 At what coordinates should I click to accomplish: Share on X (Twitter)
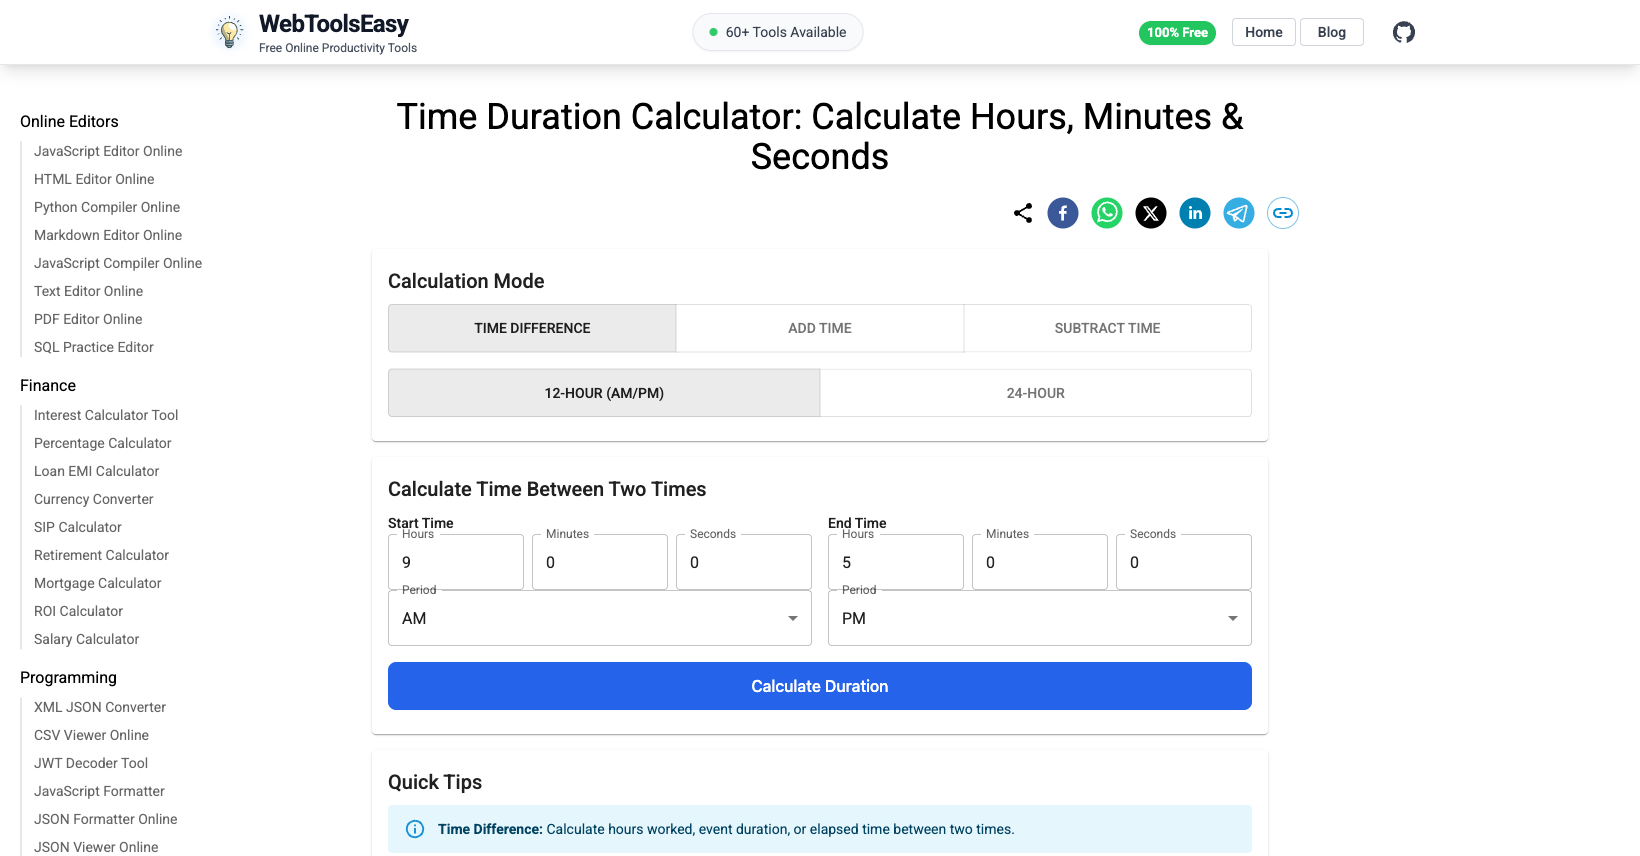click(1150, 213)
